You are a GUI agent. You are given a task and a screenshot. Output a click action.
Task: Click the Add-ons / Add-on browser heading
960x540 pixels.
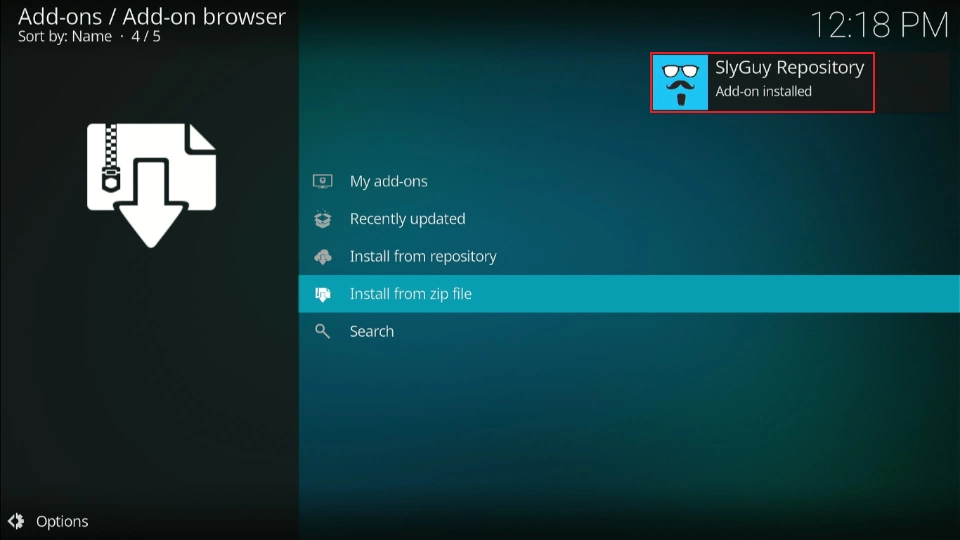[x=151, y=16]
